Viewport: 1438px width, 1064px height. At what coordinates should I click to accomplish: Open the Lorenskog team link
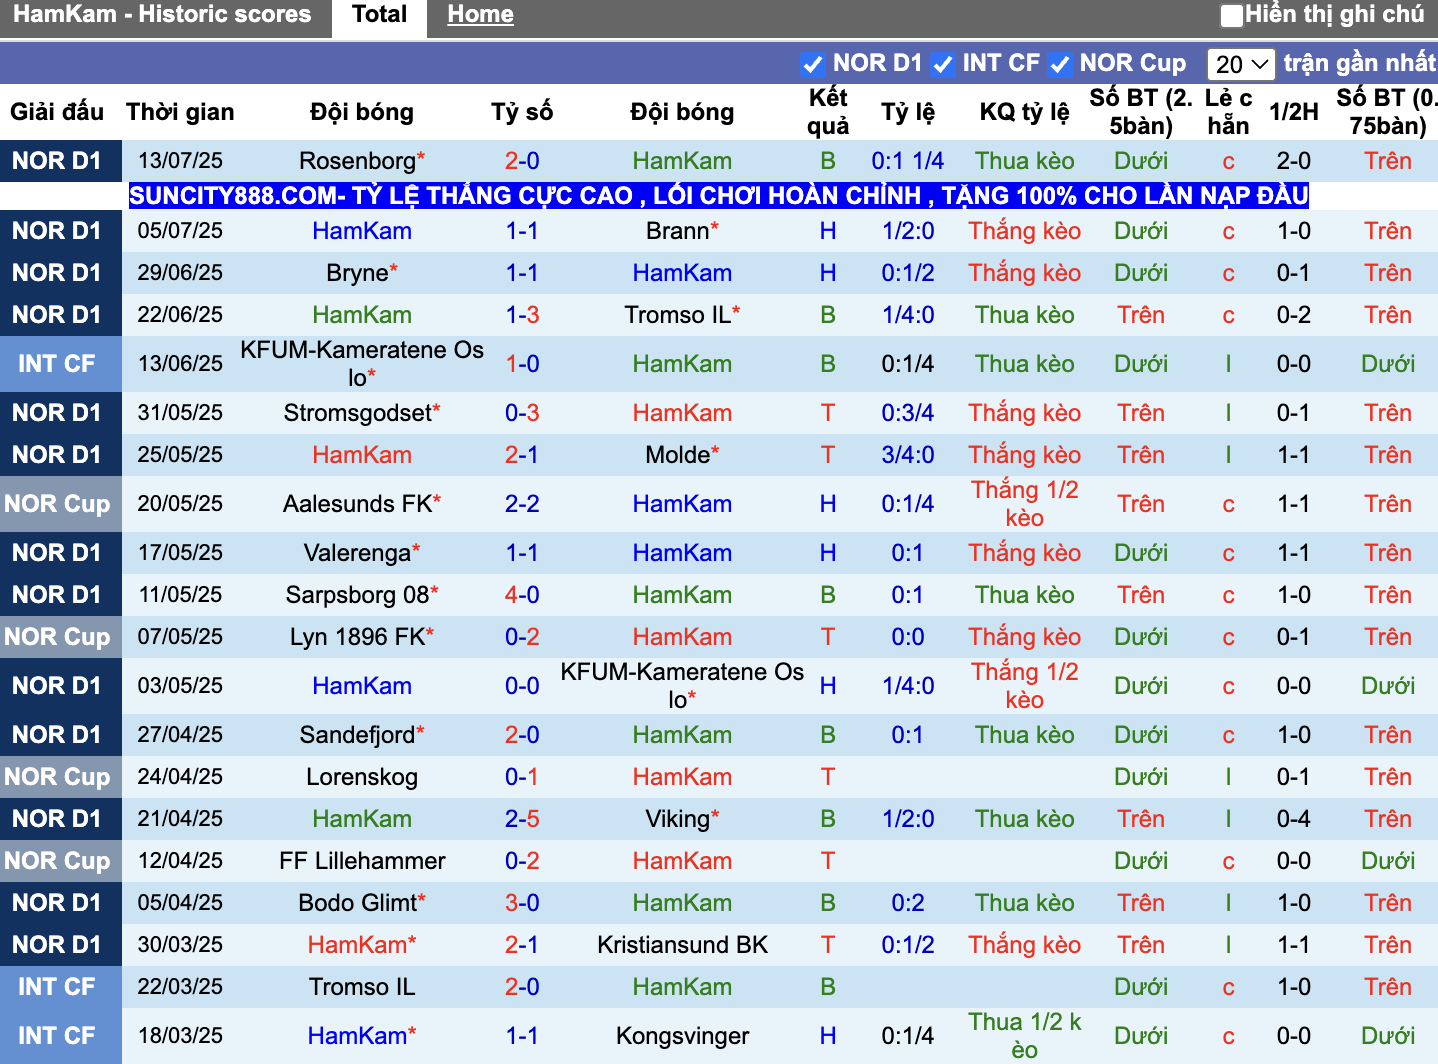(362, 777)
